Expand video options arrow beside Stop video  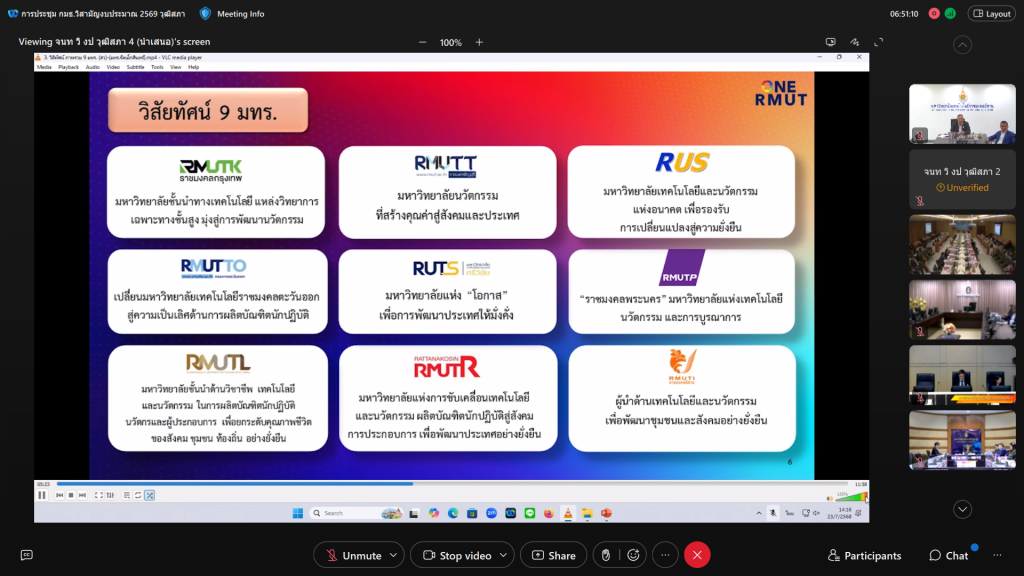point(503,555)
